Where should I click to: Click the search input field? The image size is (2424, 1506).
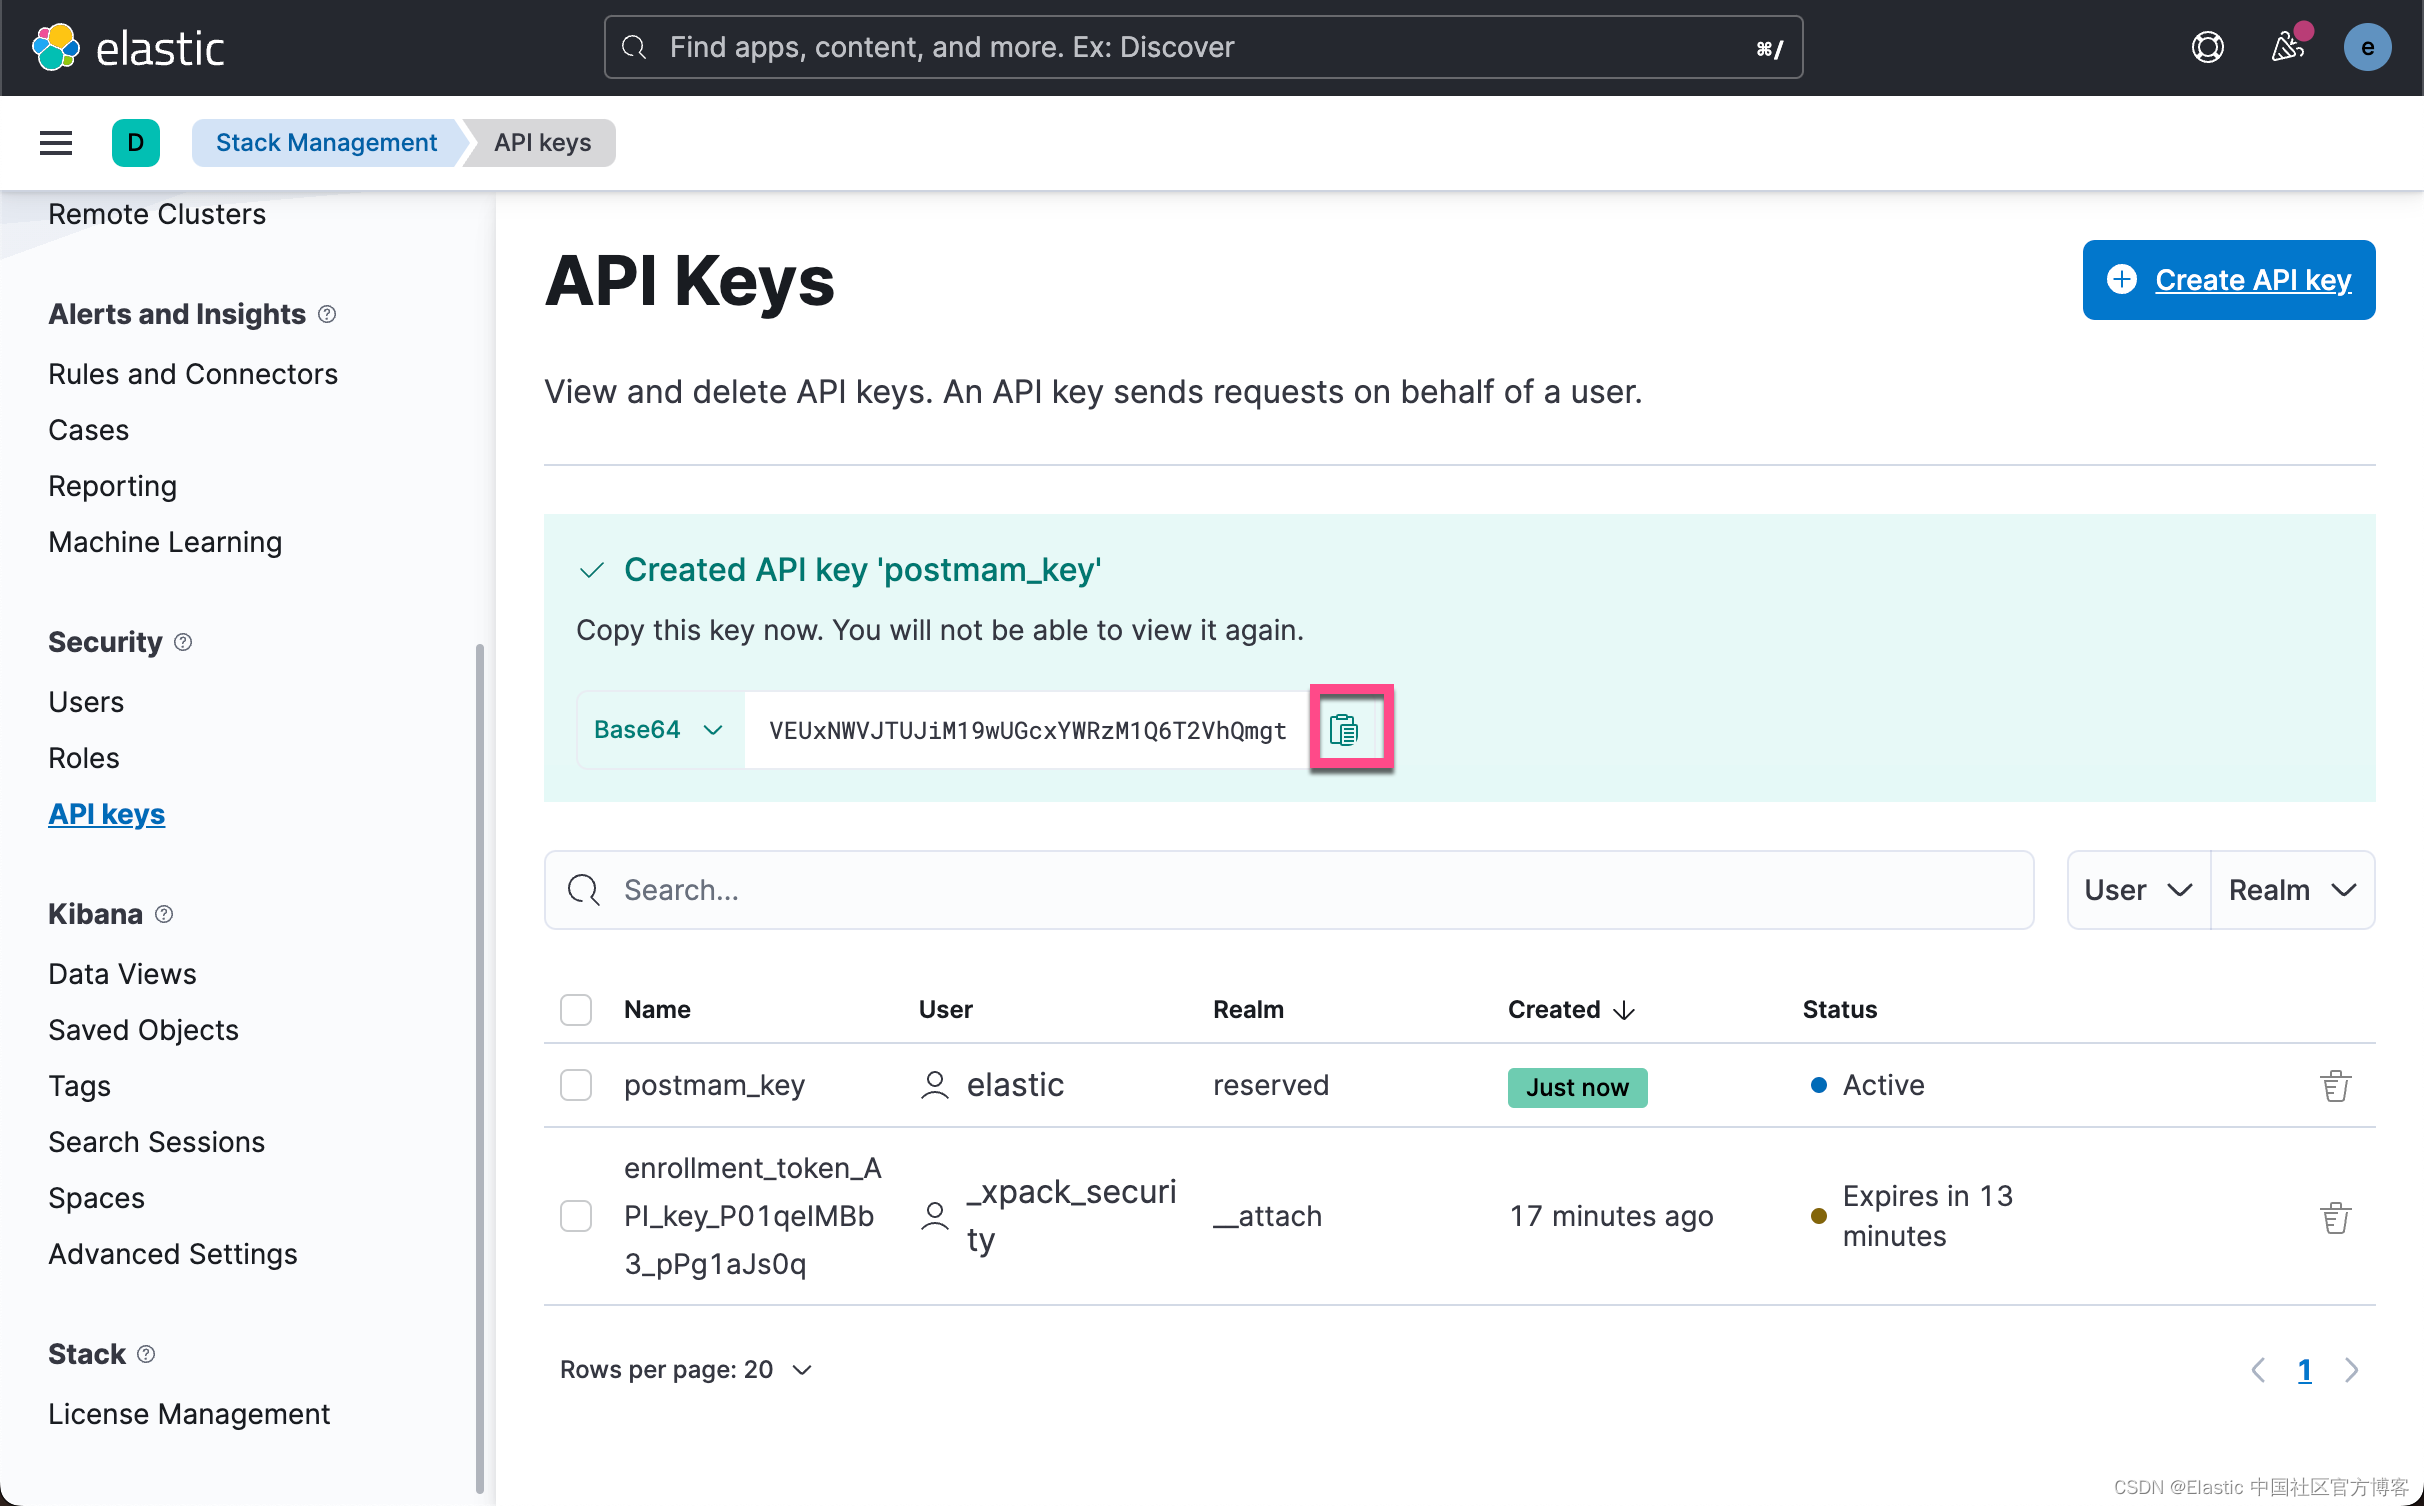[1289, 890]
